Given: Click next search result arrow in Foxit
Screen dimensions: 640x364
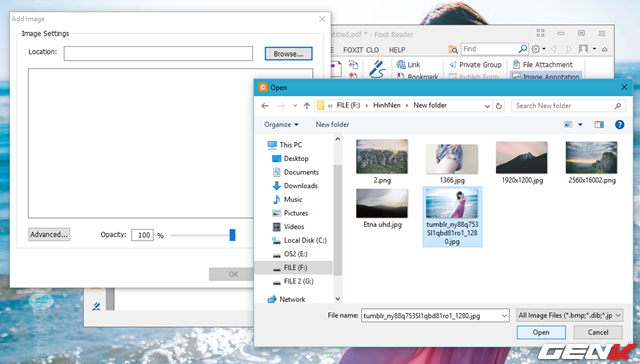Looking at the screenshot, I should [569, 49].
